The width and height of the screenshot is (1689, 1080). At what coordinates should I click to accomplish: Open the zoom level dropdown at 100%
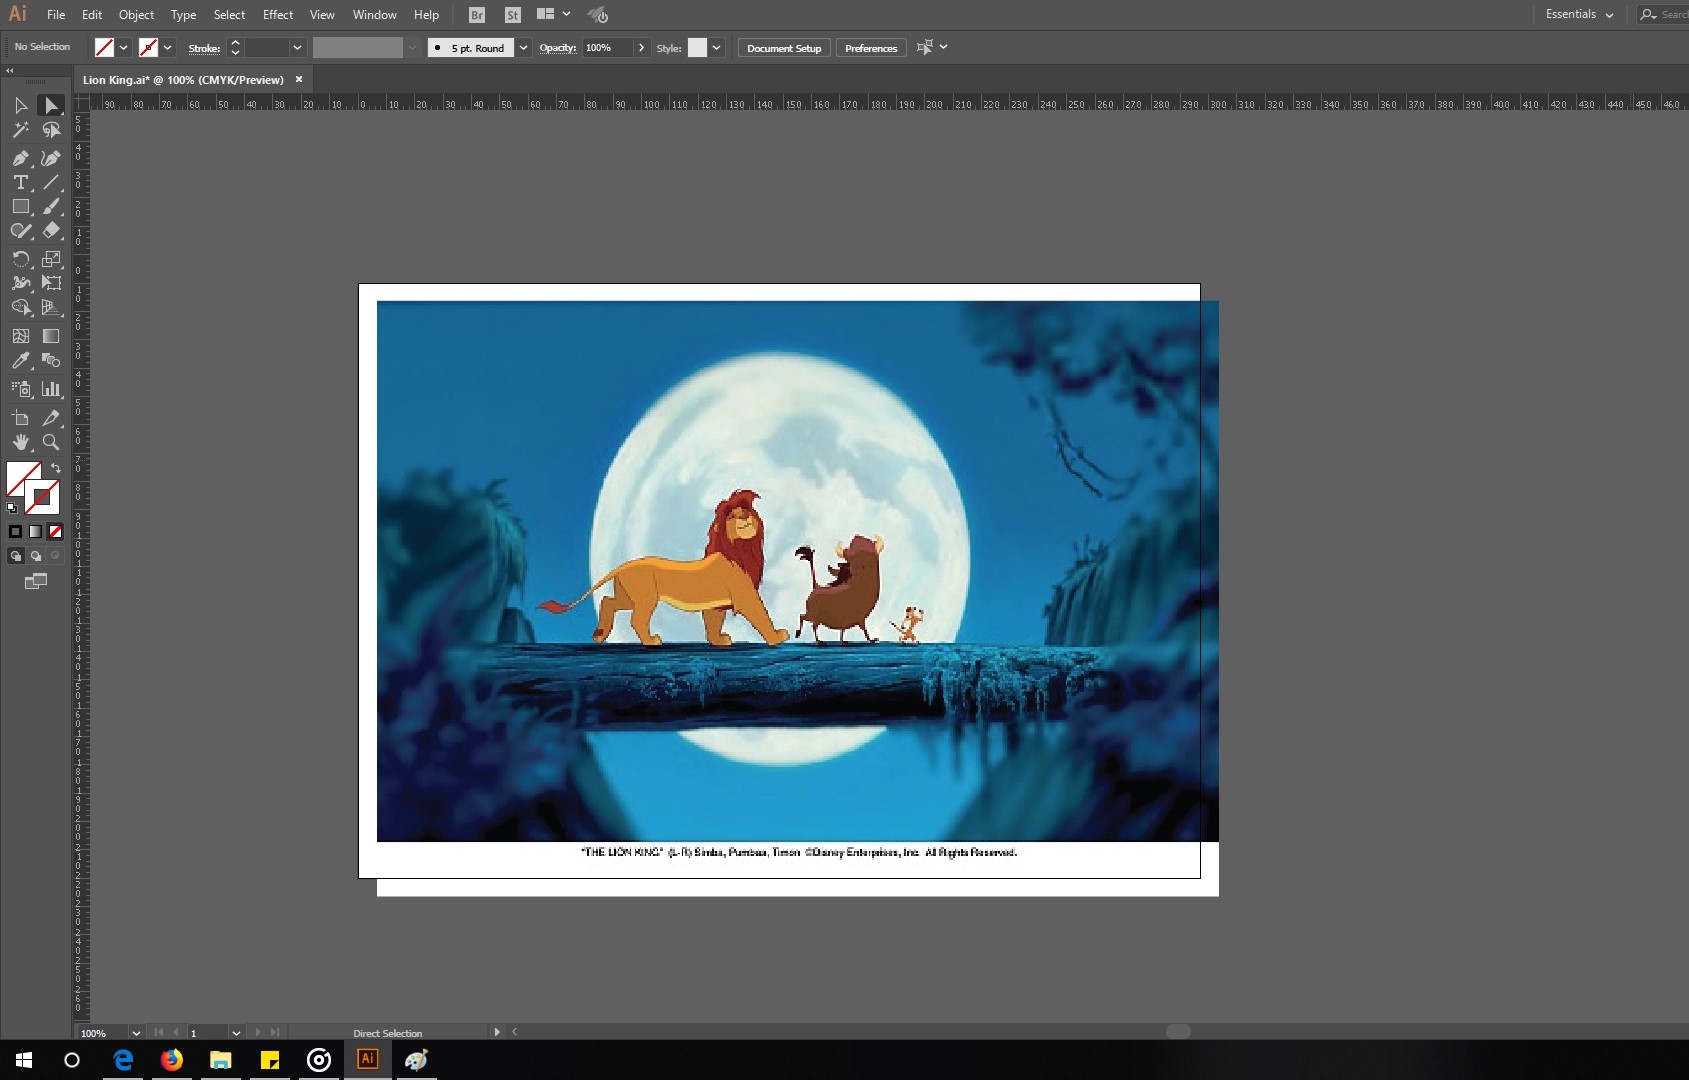[x=136, y=1033]
